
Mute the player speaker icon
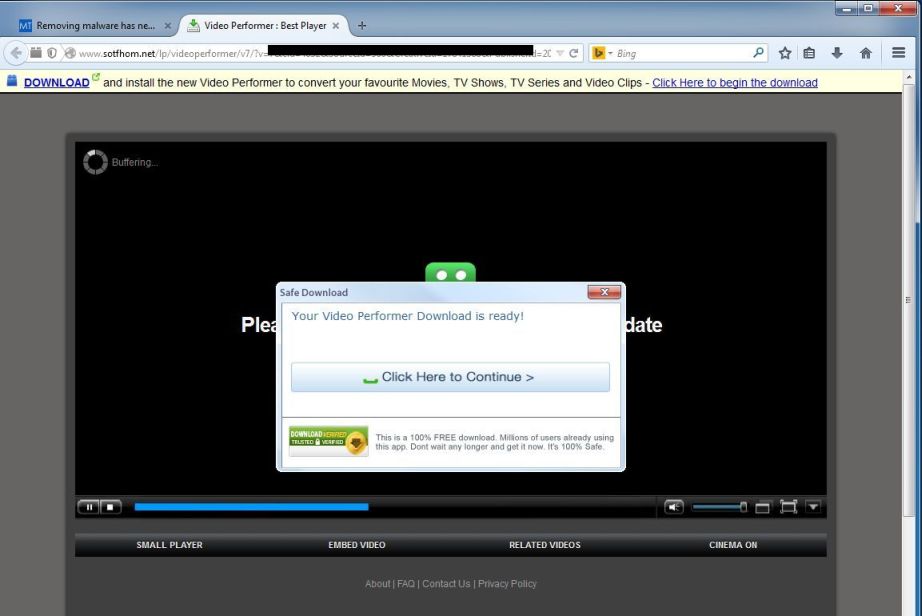click(674, 507)
